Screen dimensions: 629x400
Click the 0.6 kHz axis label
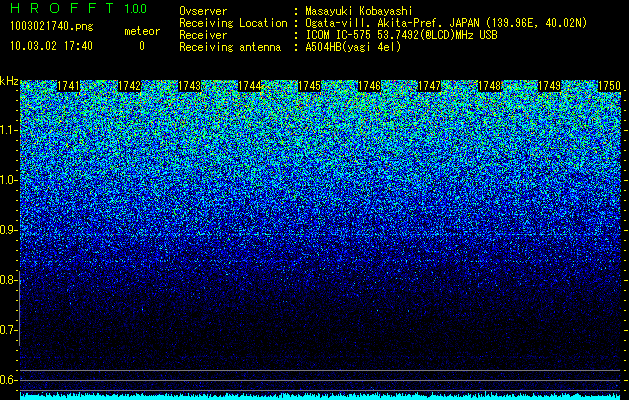click(7, 380)
